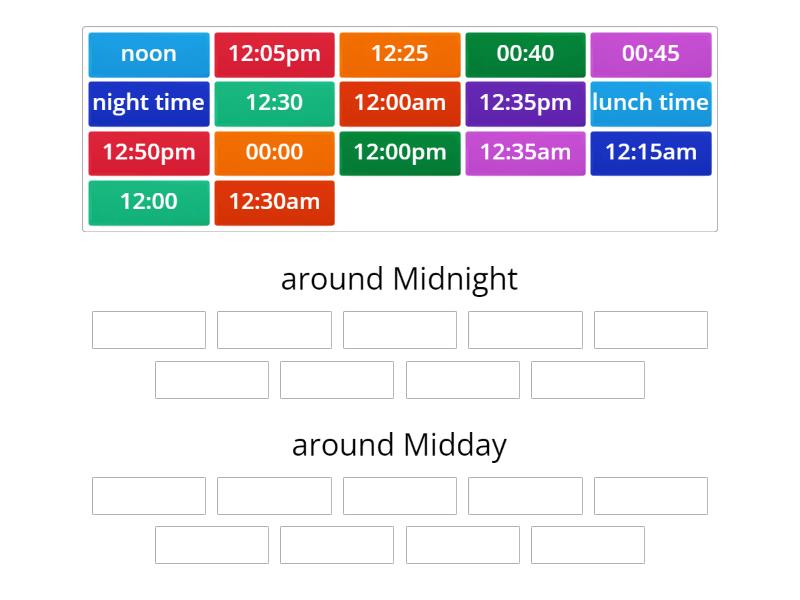Pick the orange "12:25" tile
Image resolution: width=800 pixels, height=600 pixels.
[x=400, y=54]
